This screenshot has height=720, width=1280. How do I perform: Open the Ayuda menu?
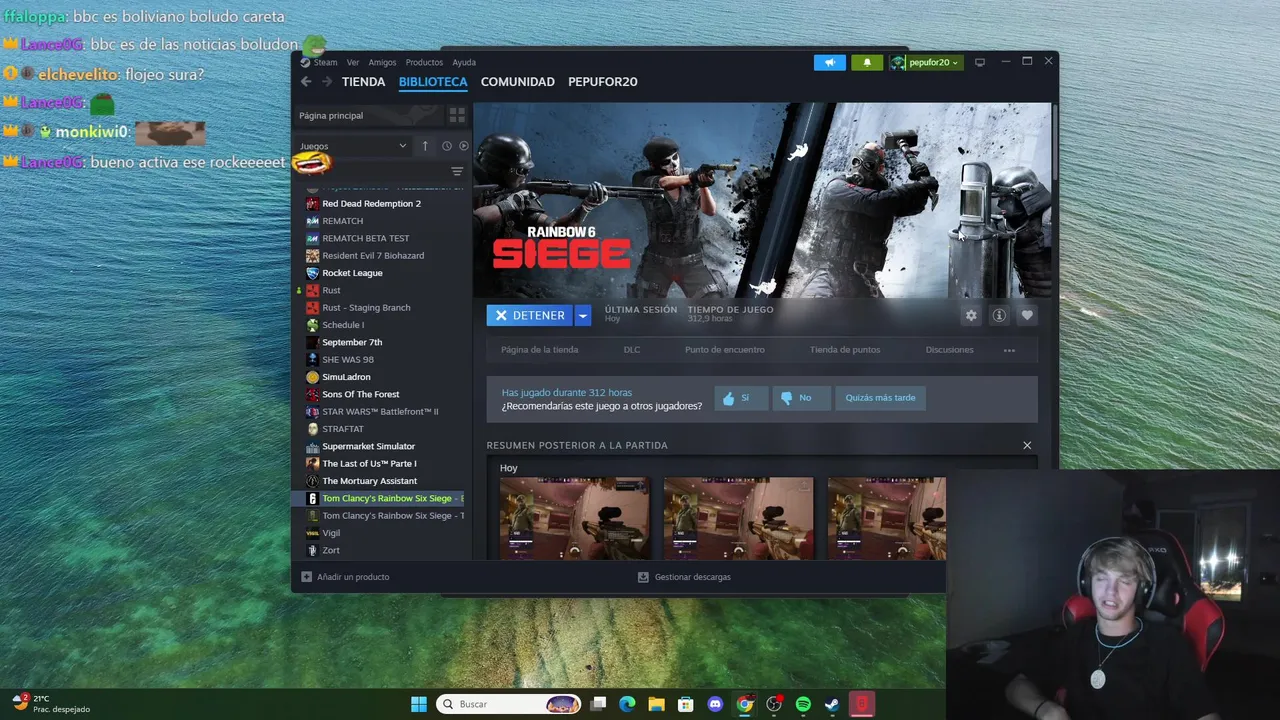click(464, 62)
